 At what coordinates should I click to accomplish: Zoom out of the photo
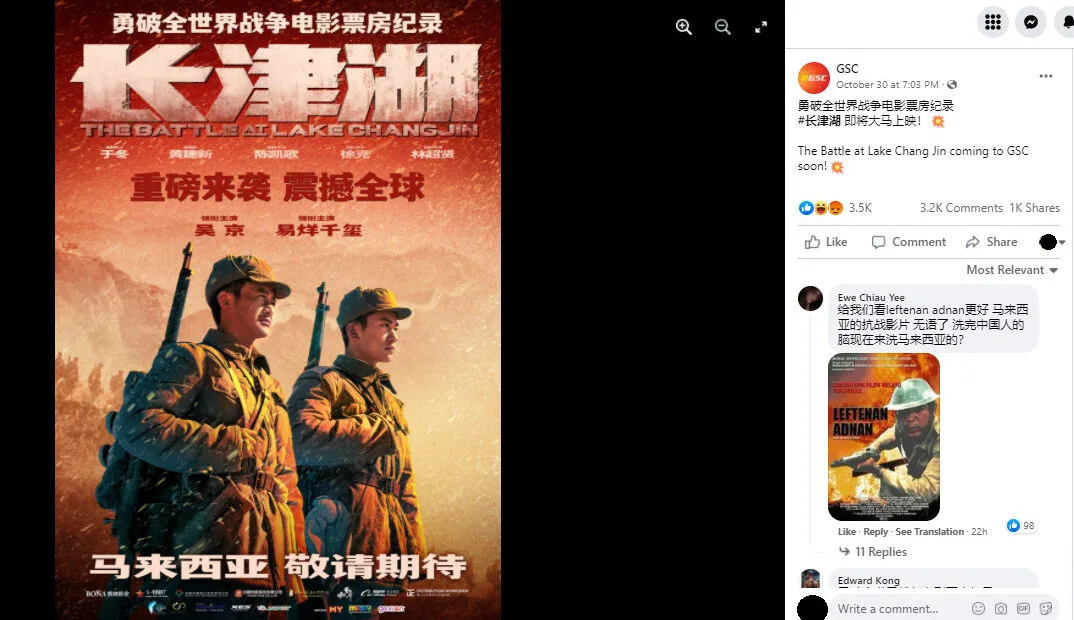point(723,27)
